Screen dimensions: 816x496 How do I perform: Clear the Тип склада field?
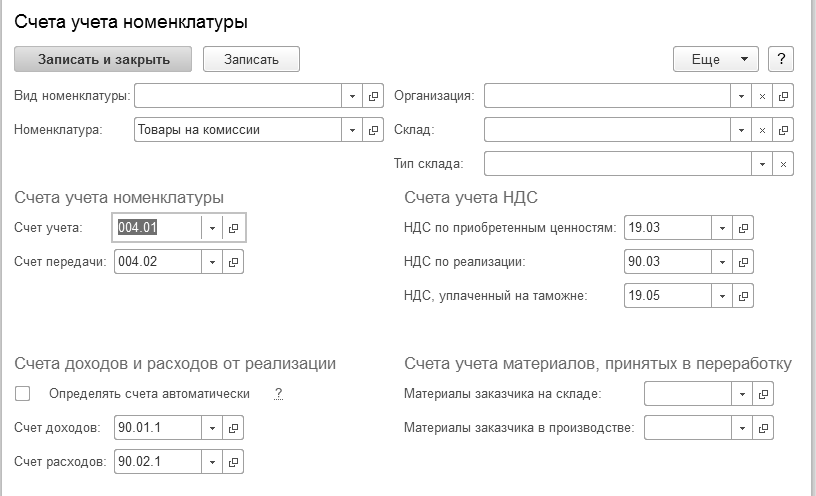coord(784,164)
